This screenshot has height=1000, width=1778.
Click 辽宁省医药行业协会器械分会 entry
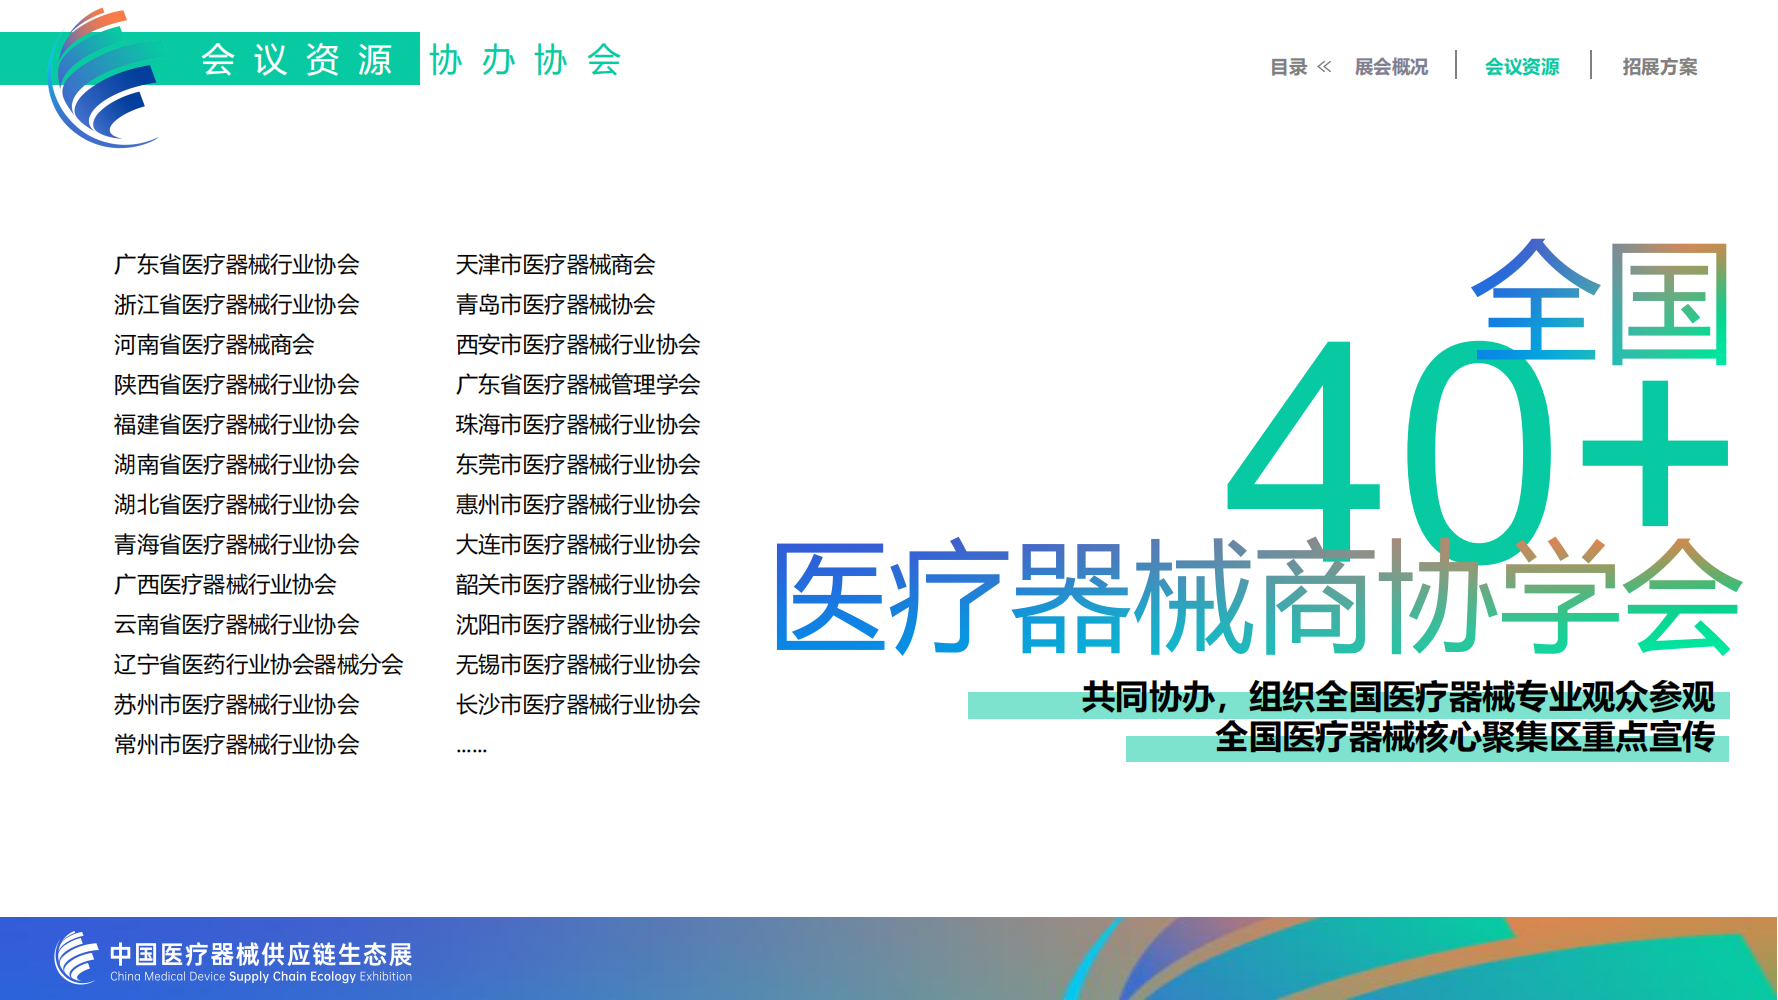[258, 665]
